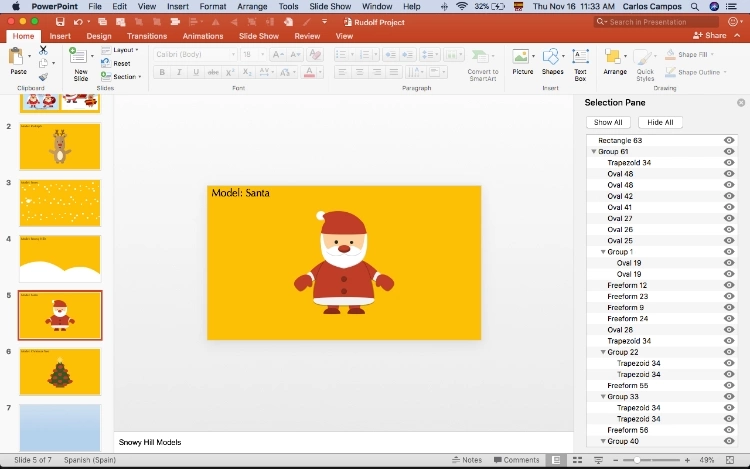The width and height of the screenshot is (750, 469).
Task: Switch to Slide Sorter view in status bar
Action: [x=576, y=460]
